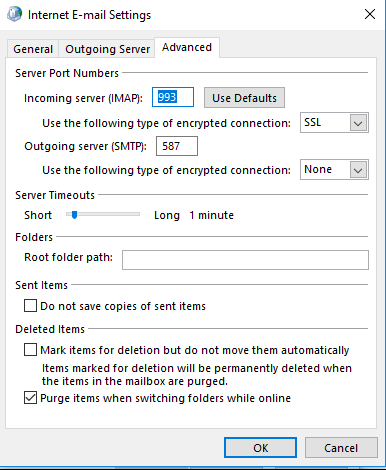
Task: Click the Internet E-mail Settings globe icon
Action: coord(14,14)
